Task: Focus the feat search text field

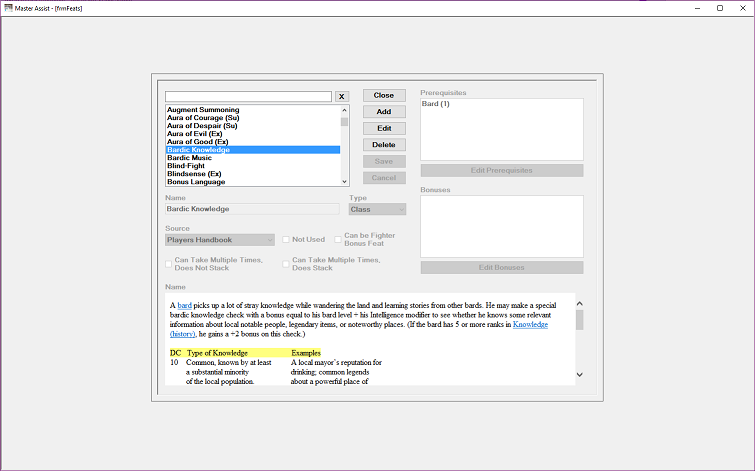Action: tap(248, 96)
